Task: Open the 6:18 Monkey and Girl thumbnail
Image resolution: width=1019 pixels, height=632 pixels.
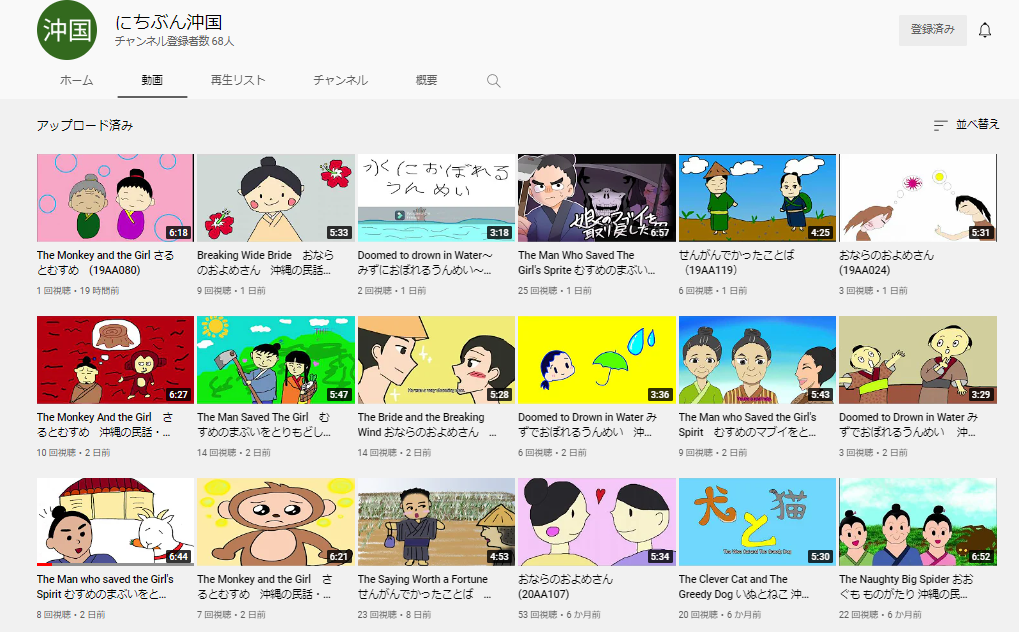Action: 115,197
